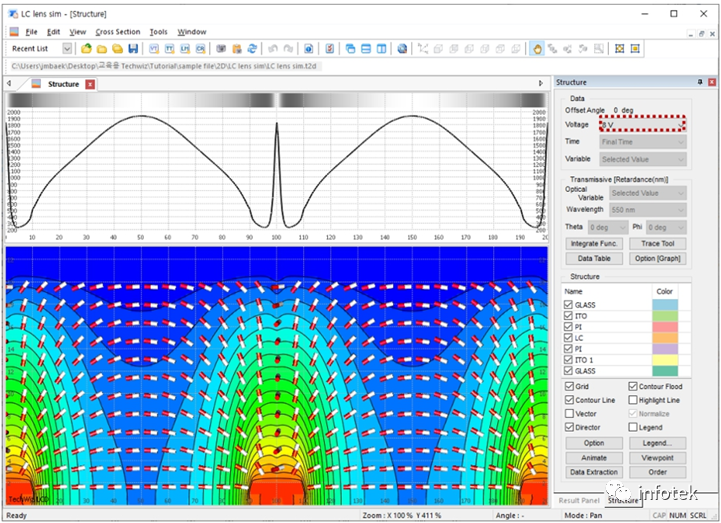
Task: Pin the Structure side panel
Action: 700,82
